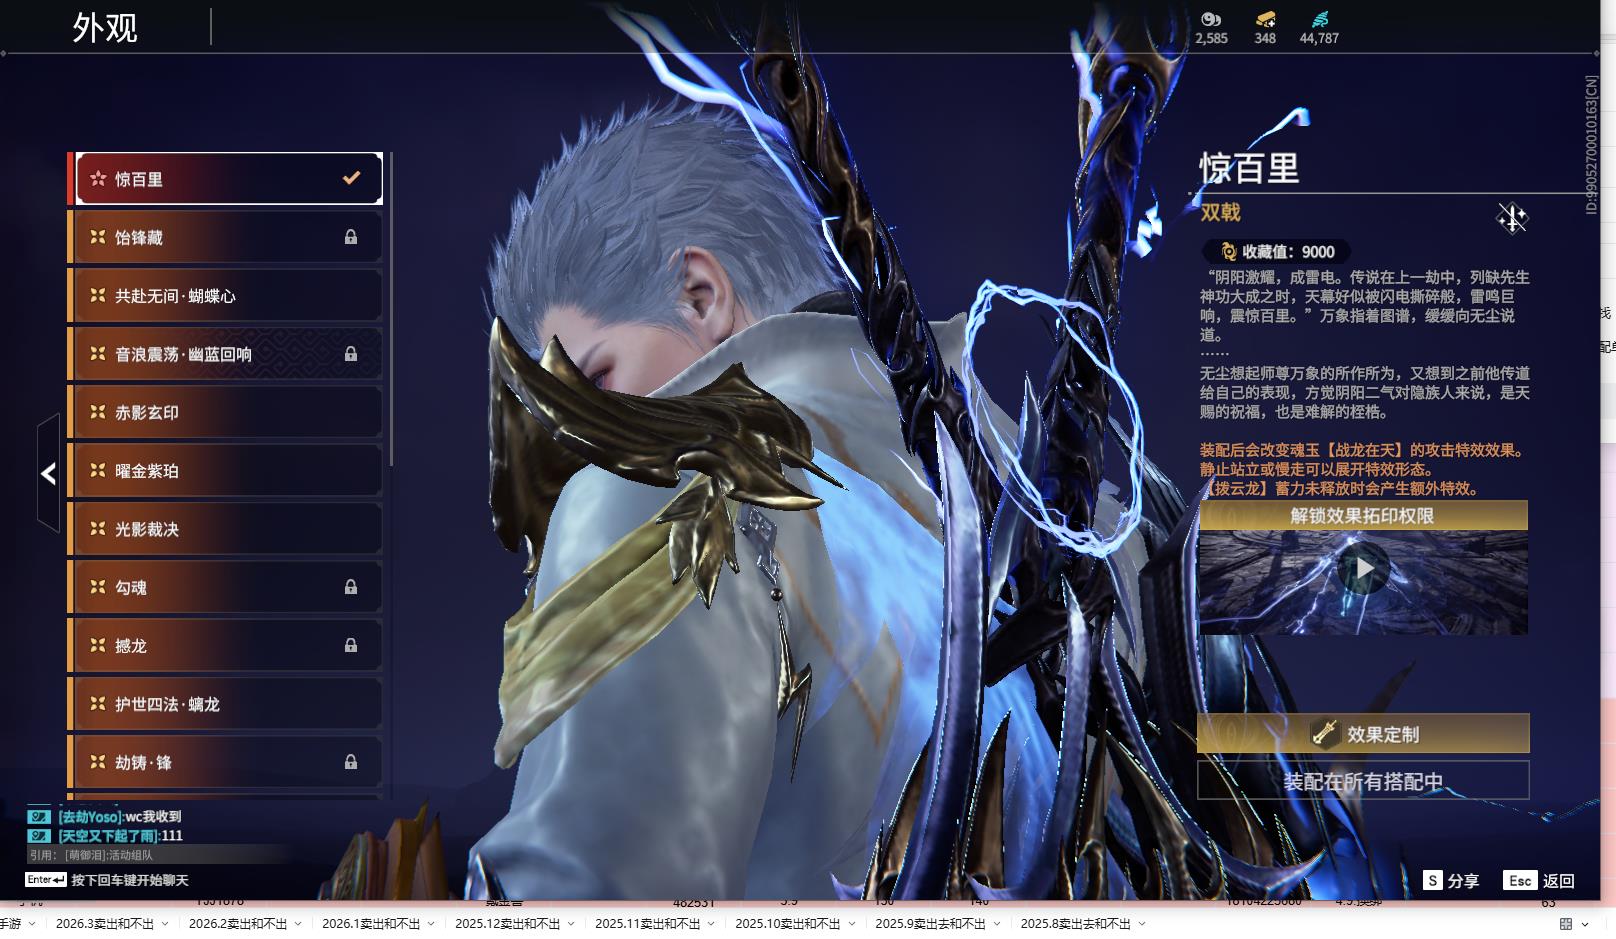Select the 光影裁决 skin
Viewport: 1616px width, 939px height.
tap(225, 528)
